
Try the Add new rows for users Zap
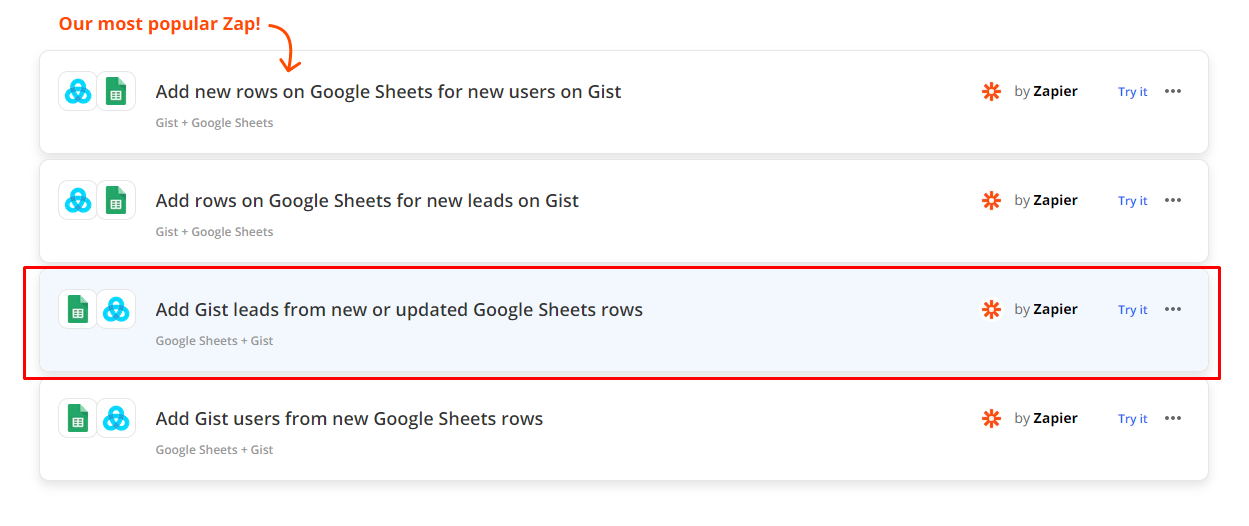[x=1132, y=92]
